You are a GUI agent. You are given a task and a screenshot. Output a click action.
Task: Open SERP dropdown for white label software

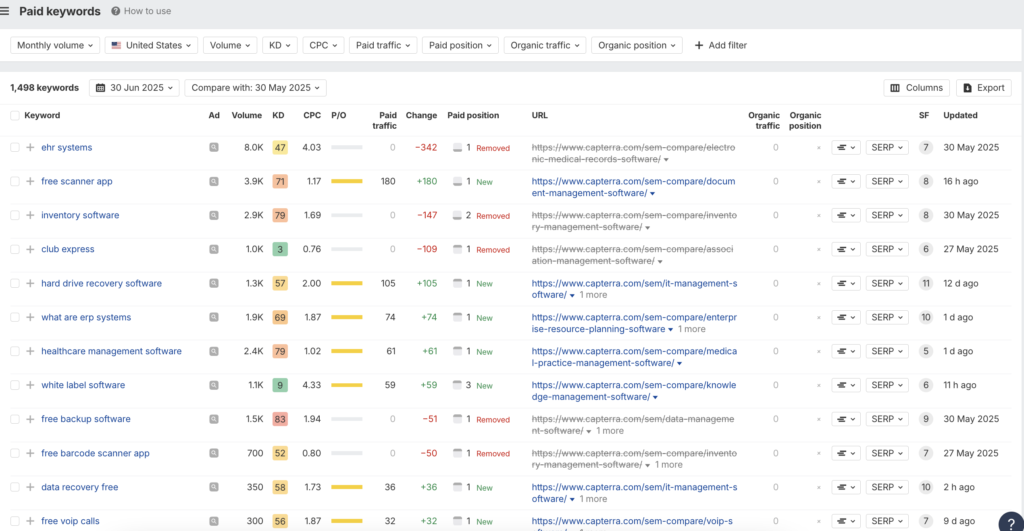(887, 385)
